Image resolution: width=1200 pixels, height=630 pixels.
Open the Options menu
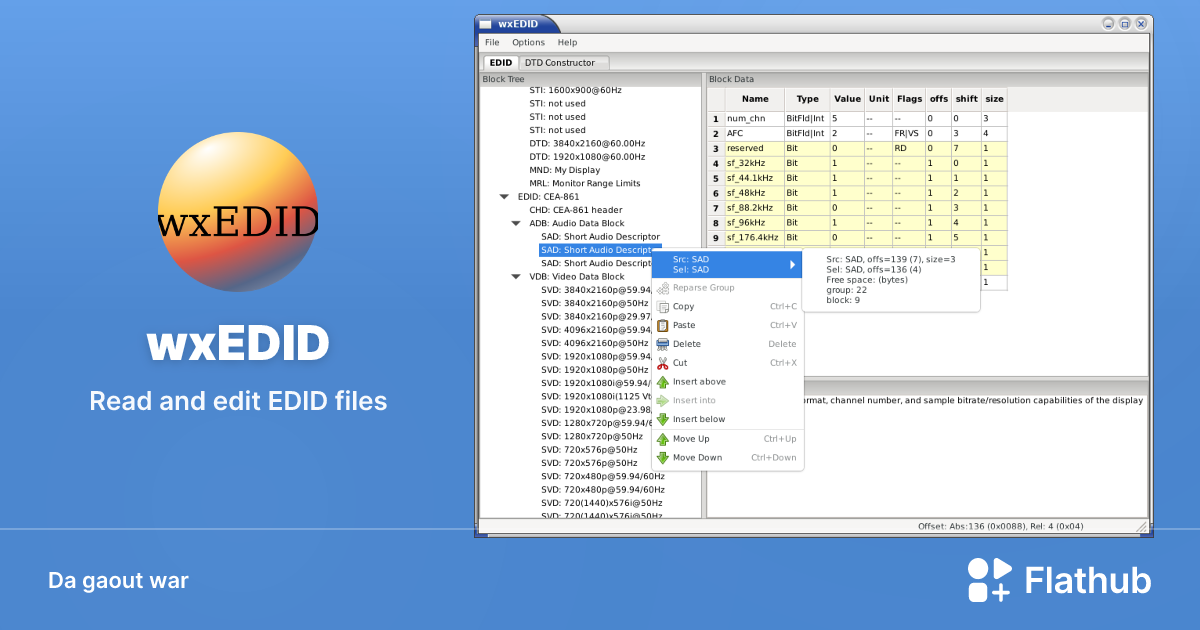(x=528, y=42)
